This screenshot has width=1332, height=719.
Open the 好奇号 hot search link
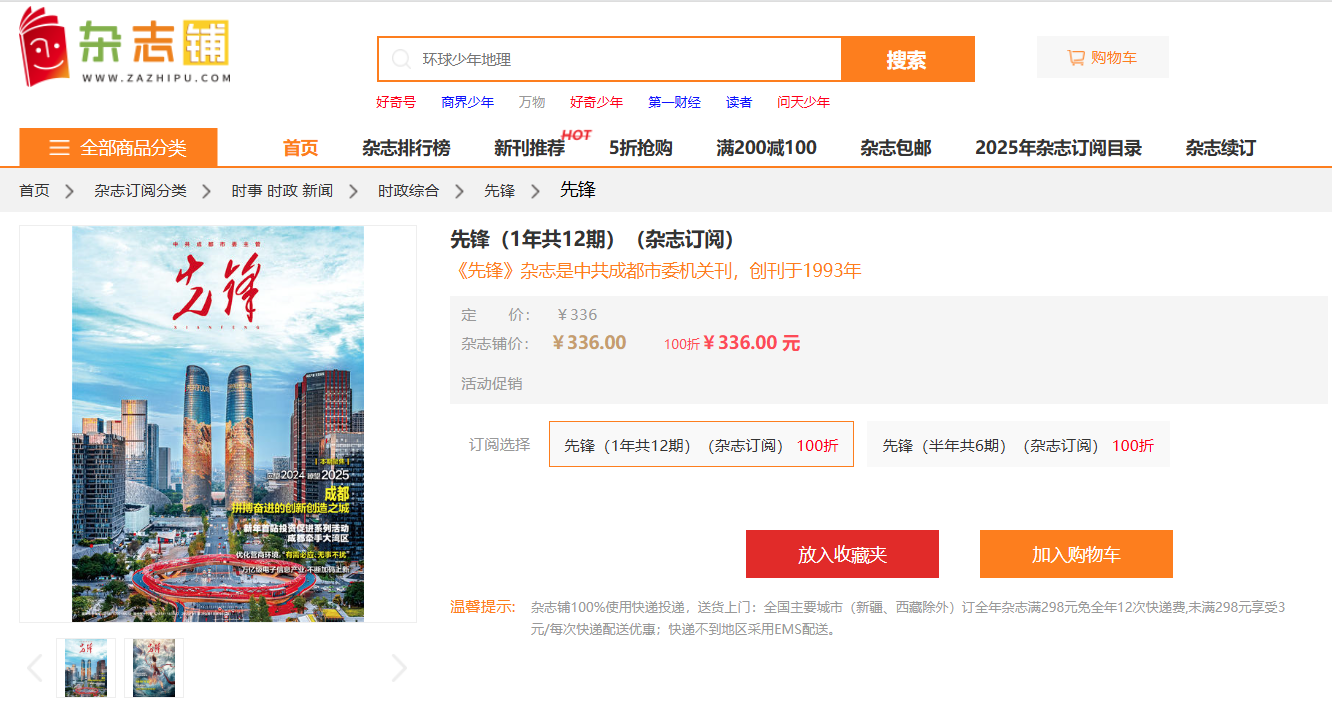(x=395, y=102)
